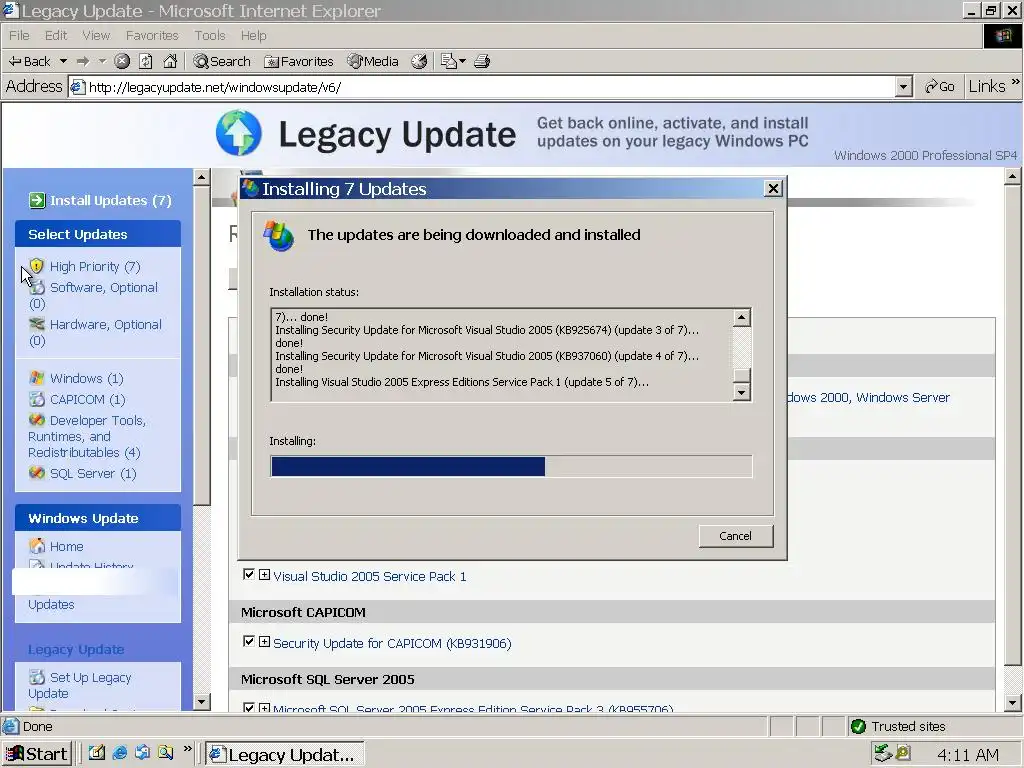Open the Address bar dropdown arrow
Screen dimensions: 1024x768
(903, 87)
